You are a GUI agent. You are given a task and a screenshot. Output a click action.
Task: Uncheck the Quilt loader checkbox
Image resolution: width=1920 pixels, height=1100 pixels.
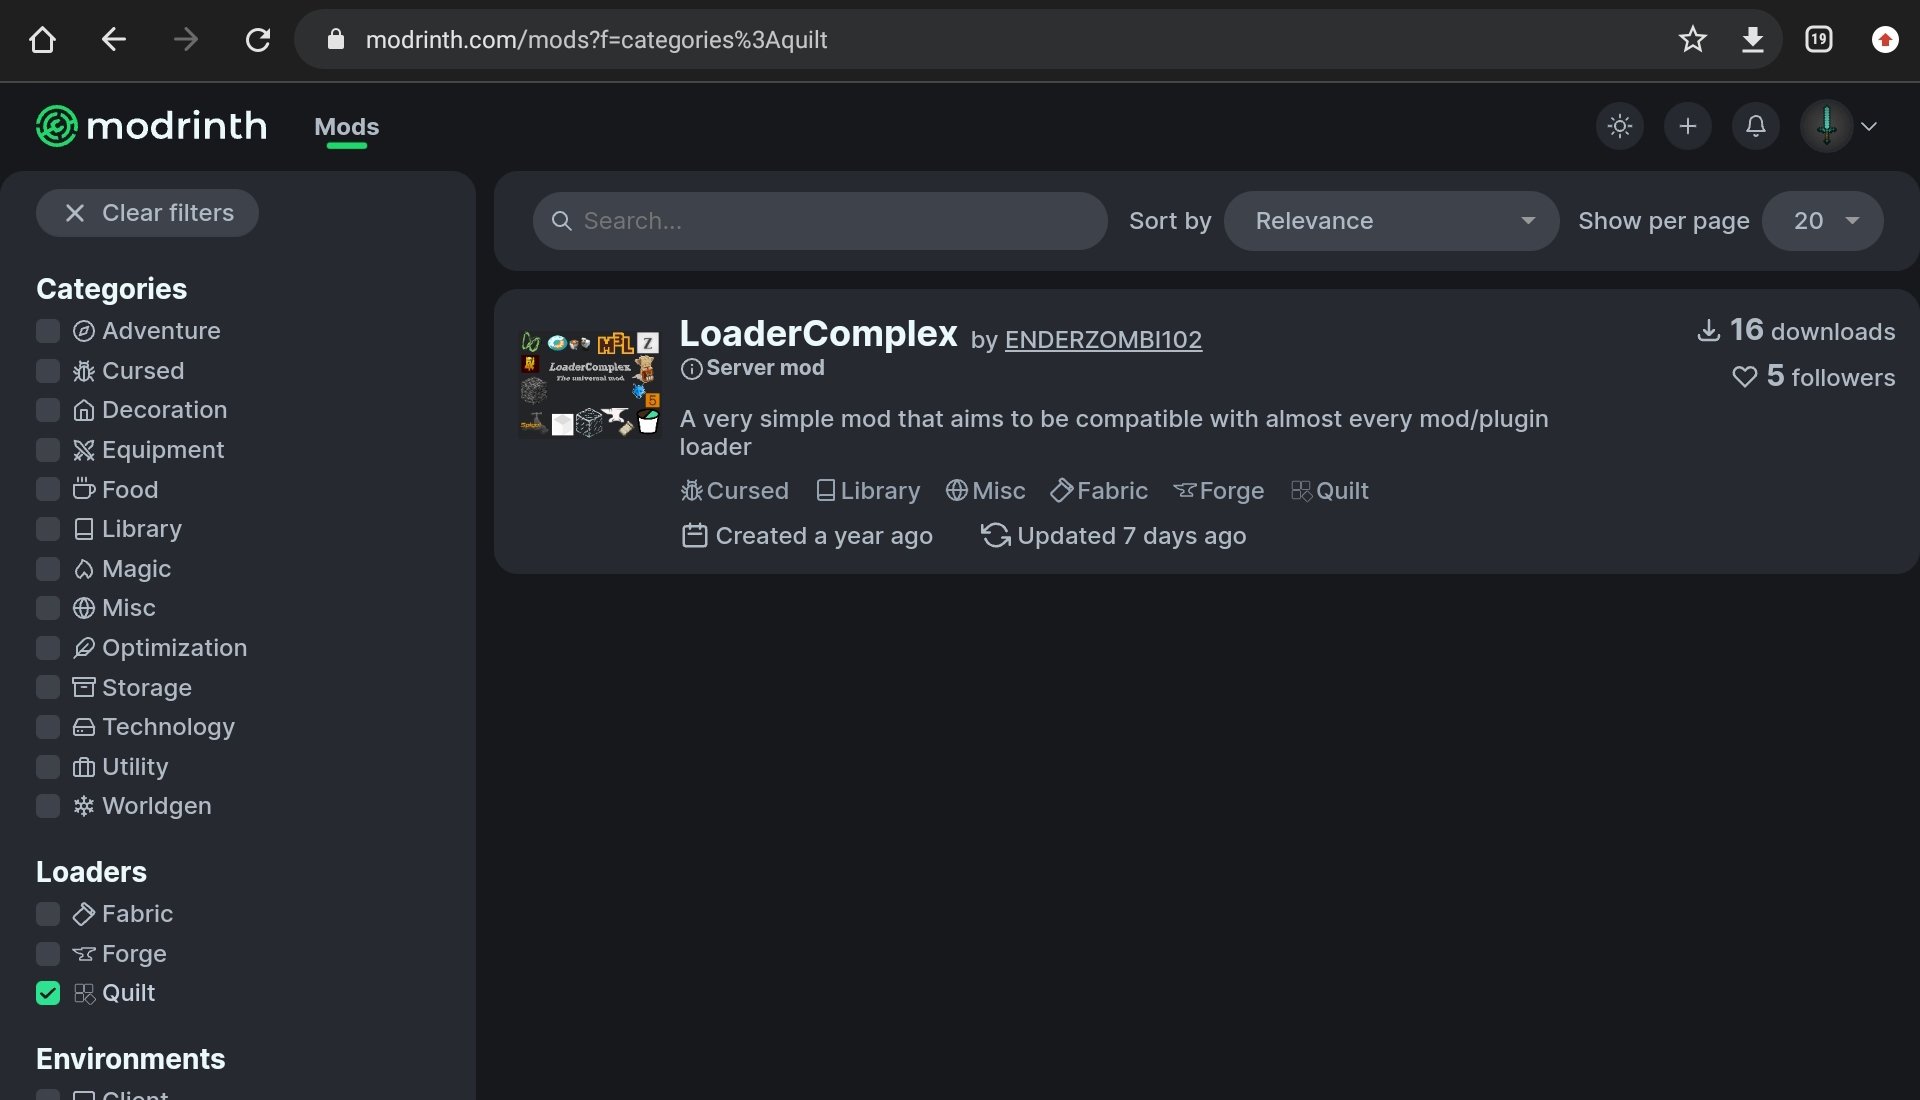[48, 993]
